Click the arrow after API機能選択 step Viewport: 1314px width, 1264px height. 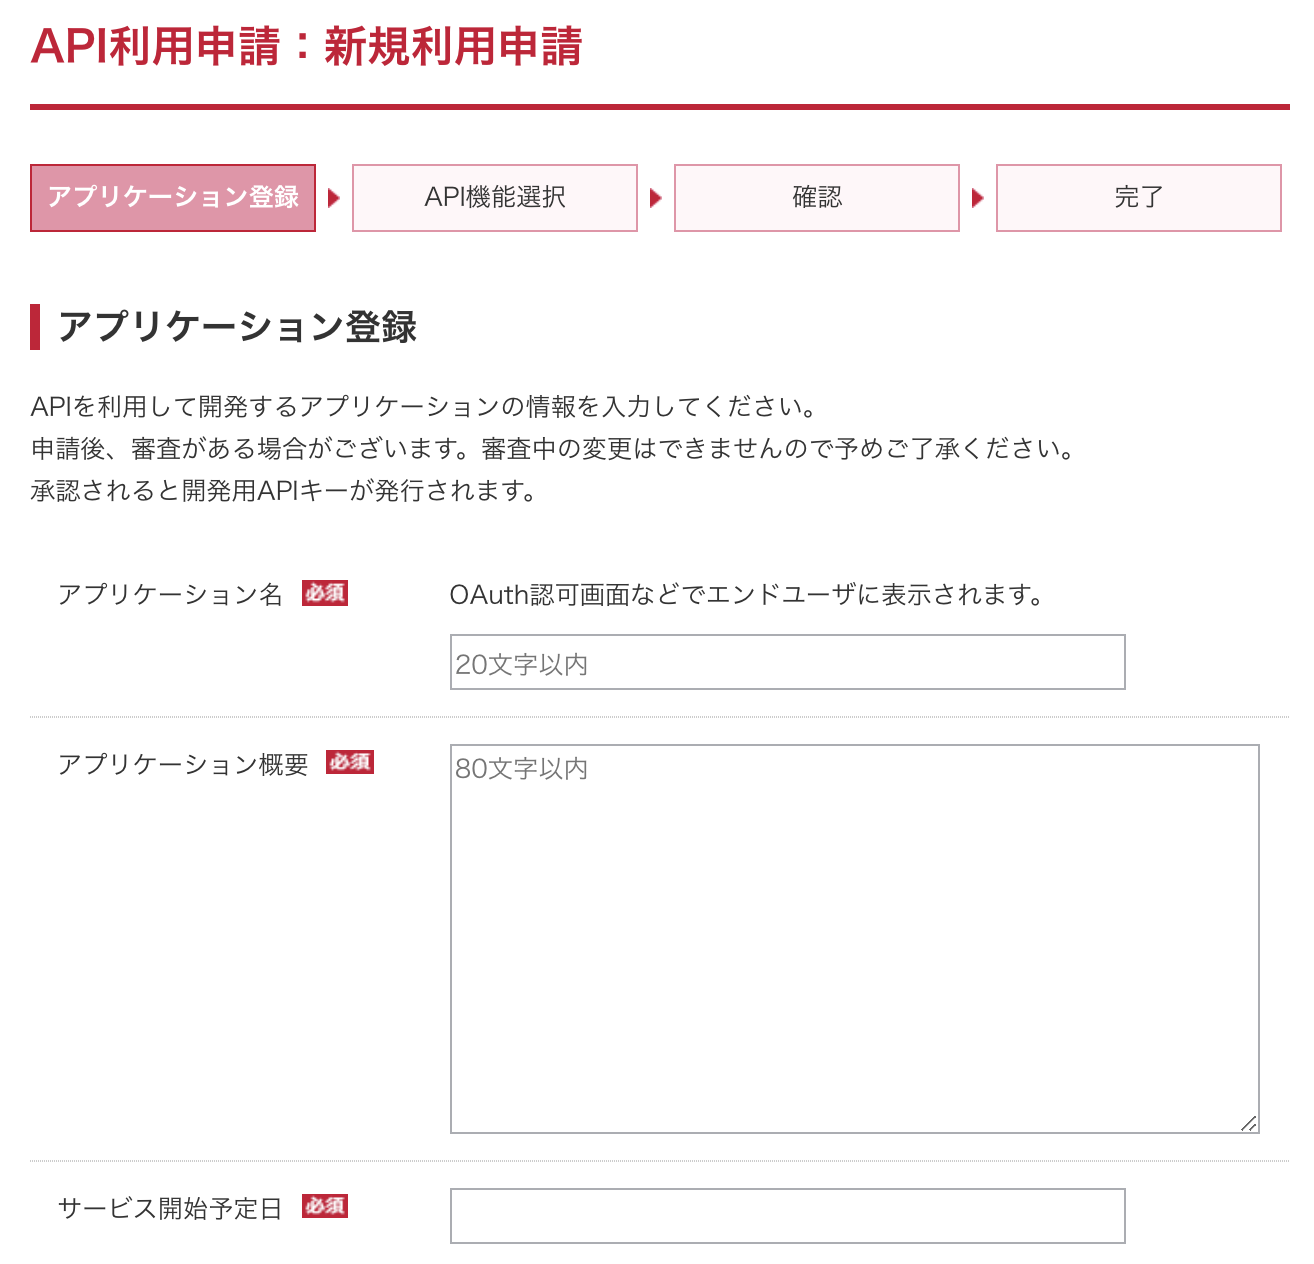coord(656,198)
